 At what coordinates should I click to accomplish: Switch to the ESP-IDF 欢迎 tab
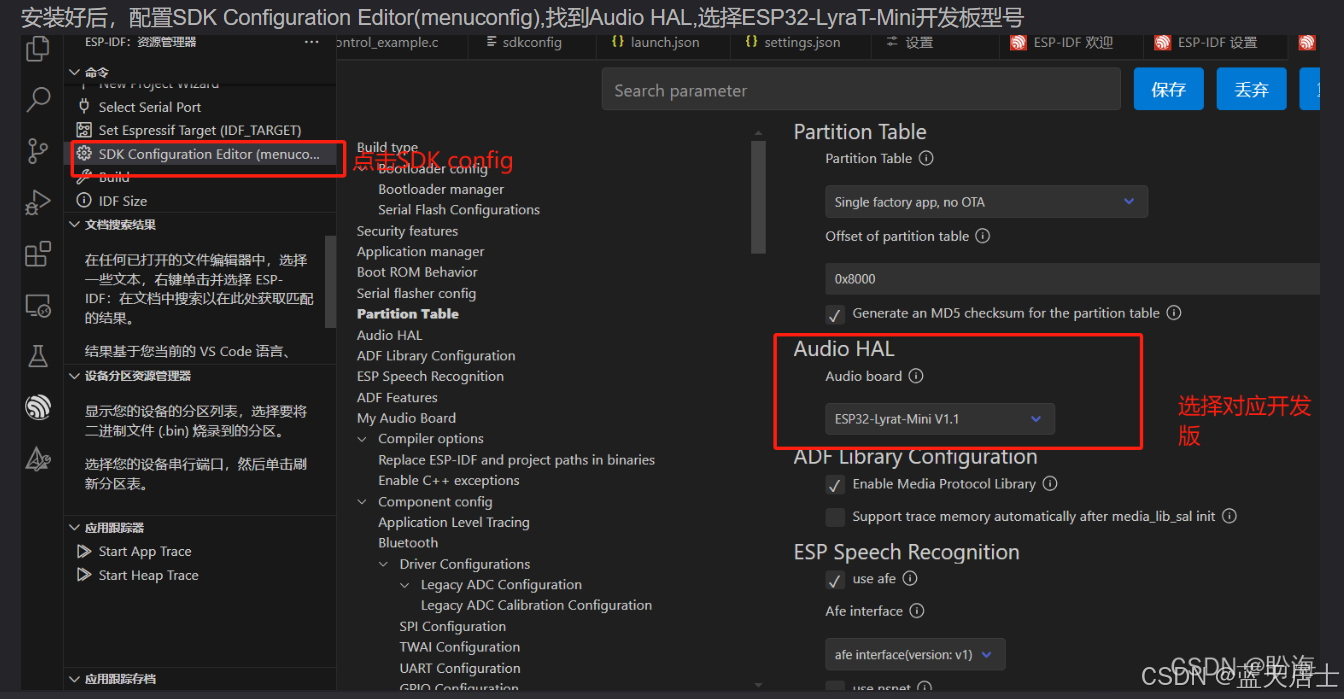(1061, 42)
